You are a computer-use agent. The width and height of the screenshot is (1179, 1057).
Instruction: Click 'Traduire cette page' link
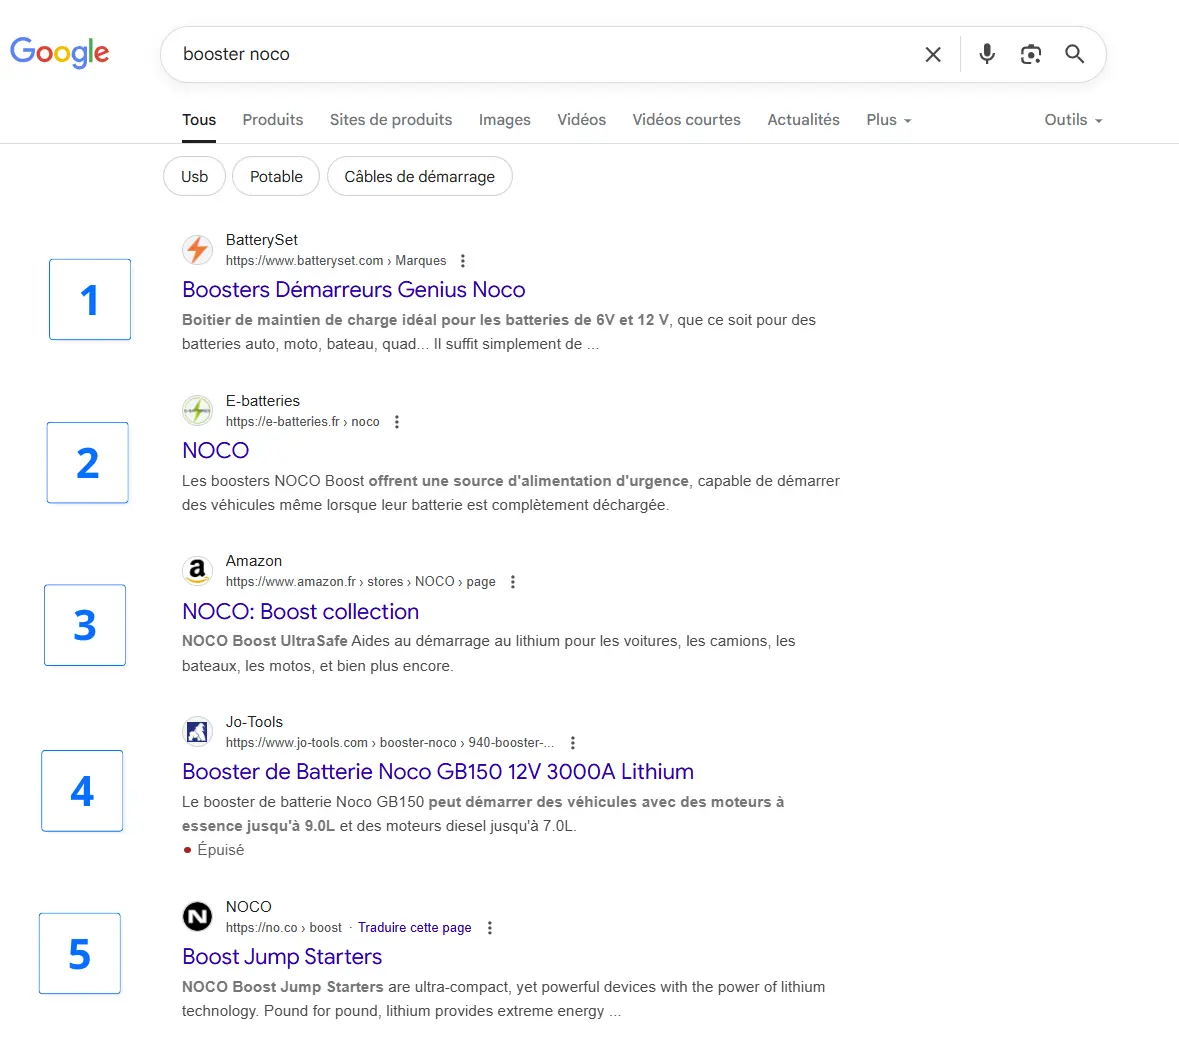tap(414, 928)
